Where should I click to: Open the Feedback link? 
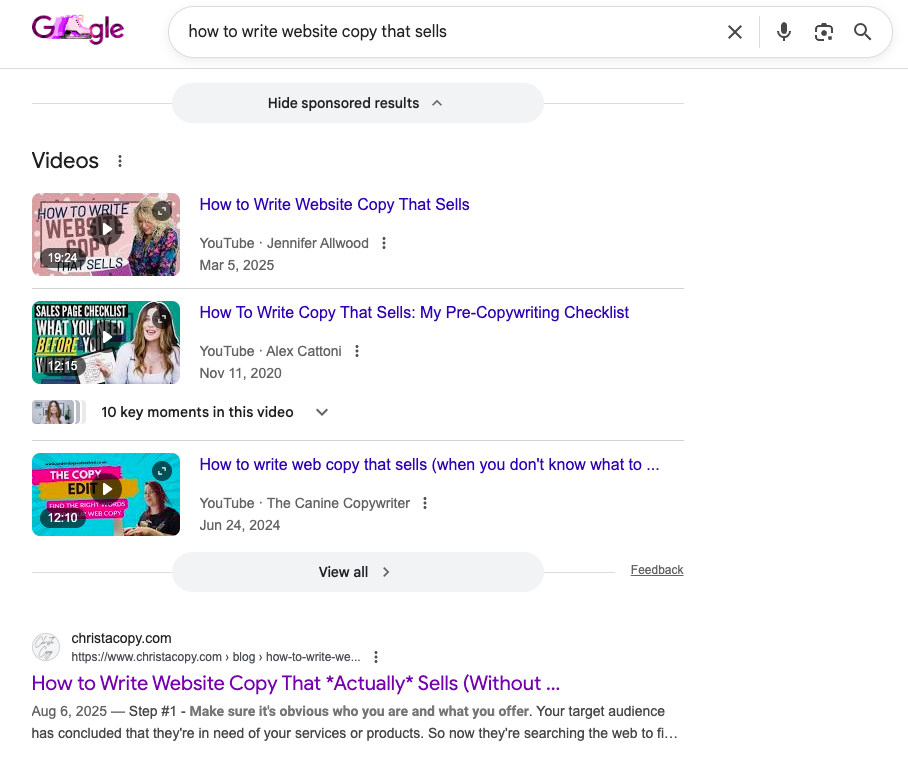pos(656,569)
